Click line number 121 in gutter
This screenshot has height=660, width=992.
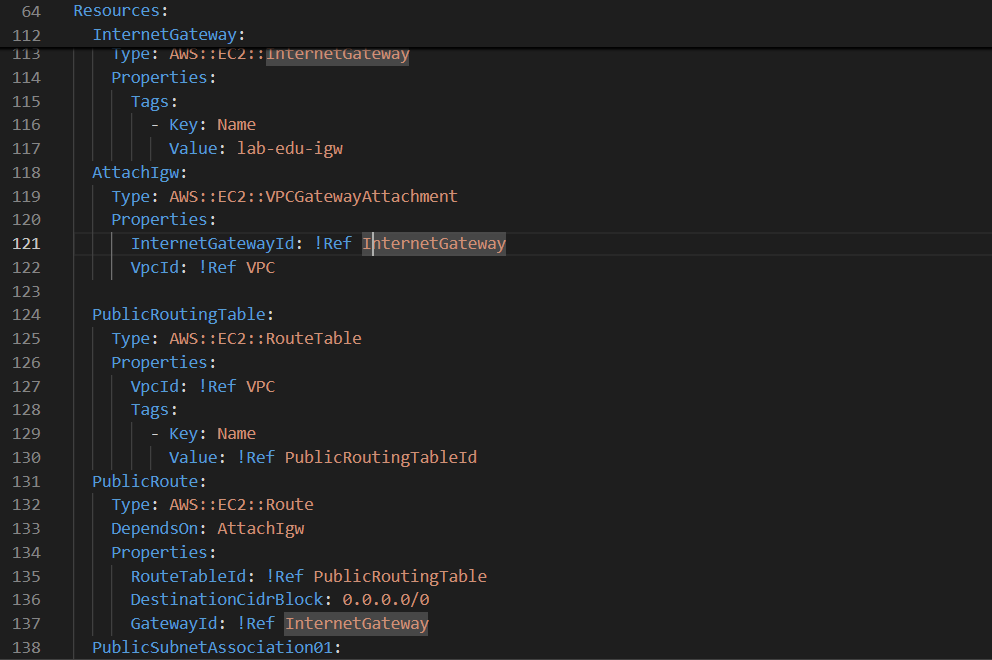[26, 244]
